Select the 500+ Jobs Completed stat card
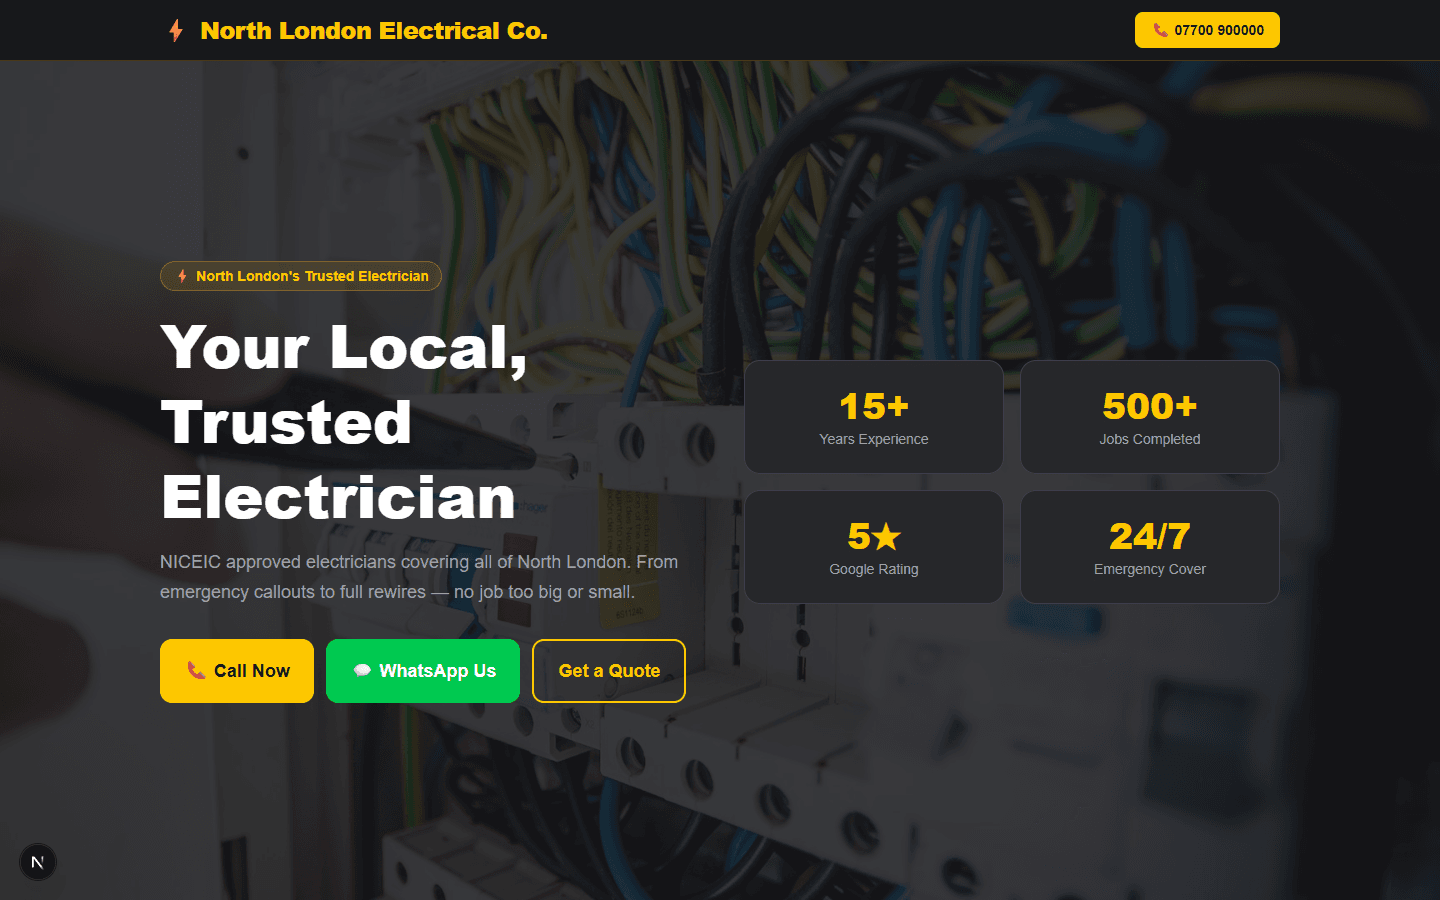 click(x=1149, y=416)
